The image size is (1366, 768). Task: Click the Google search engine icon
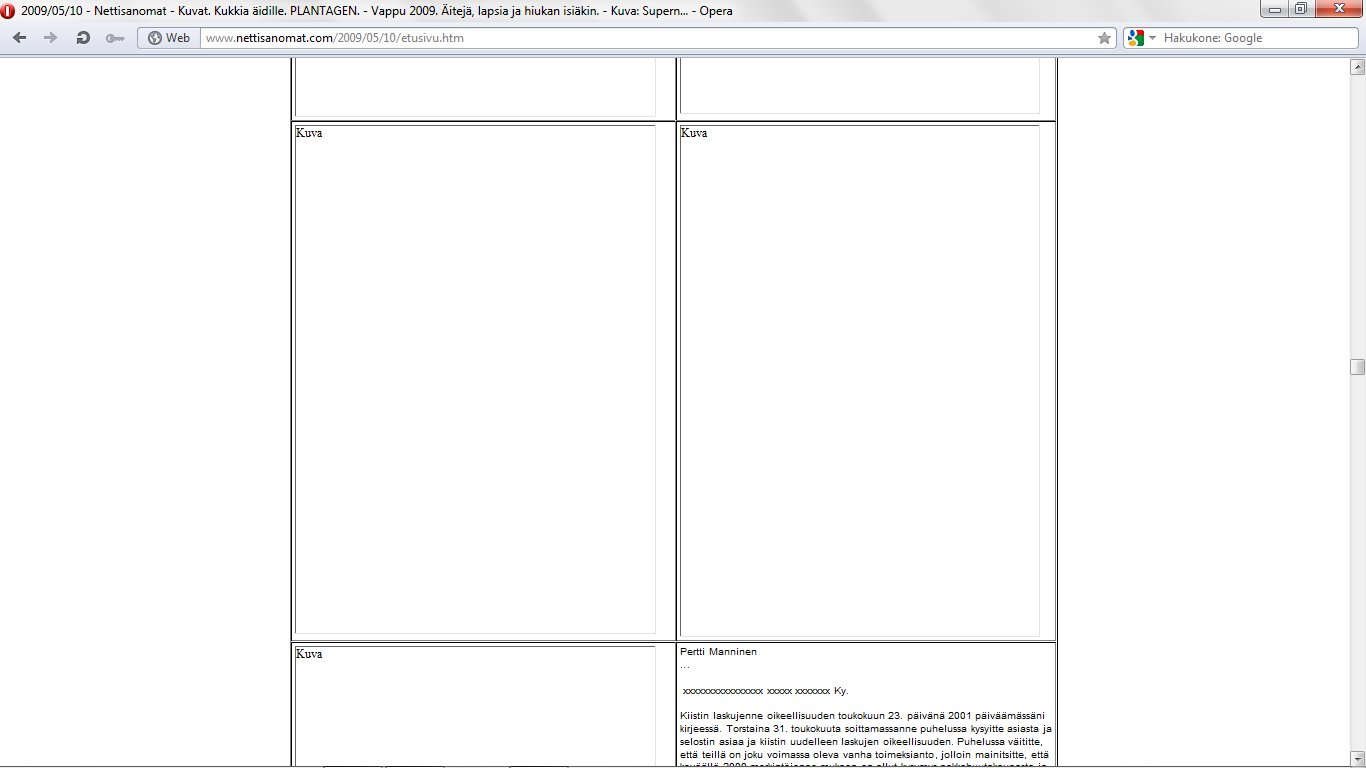[x=1135, y=38]
